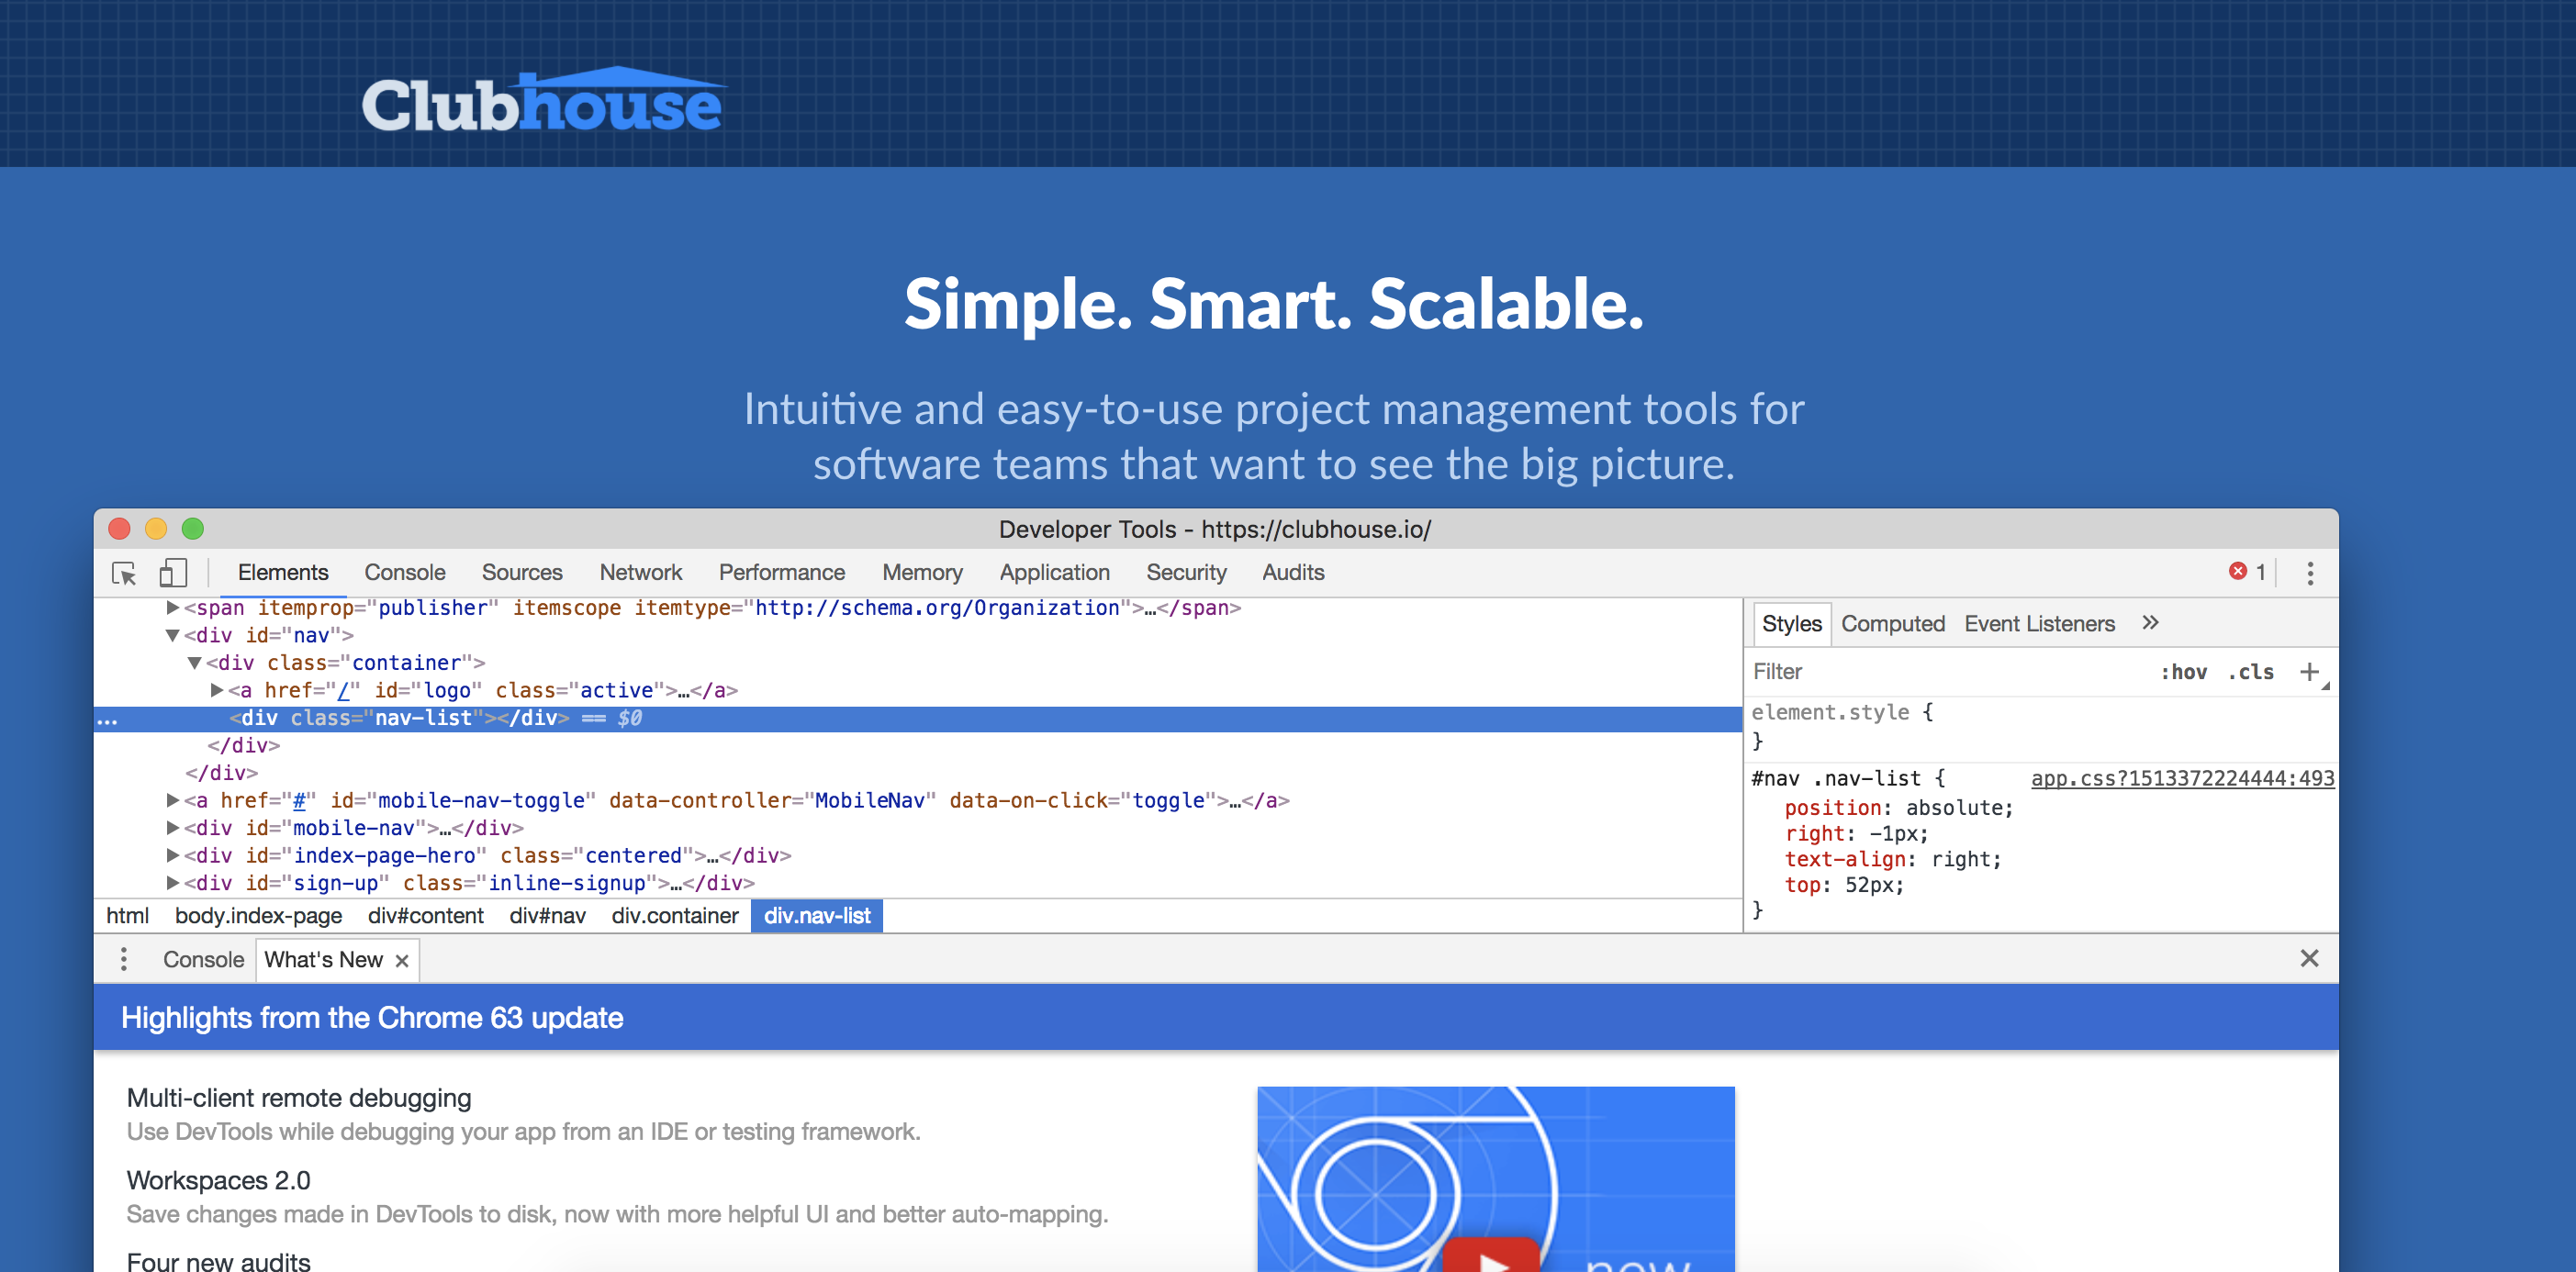
Task: Click the red error count icon
Action: tap(2237, 571)
